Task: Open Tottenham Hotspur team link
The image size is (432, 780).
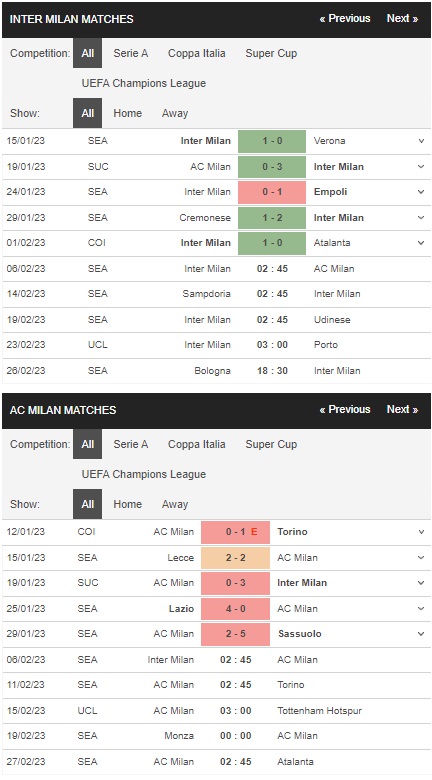Action: (320, 710)
